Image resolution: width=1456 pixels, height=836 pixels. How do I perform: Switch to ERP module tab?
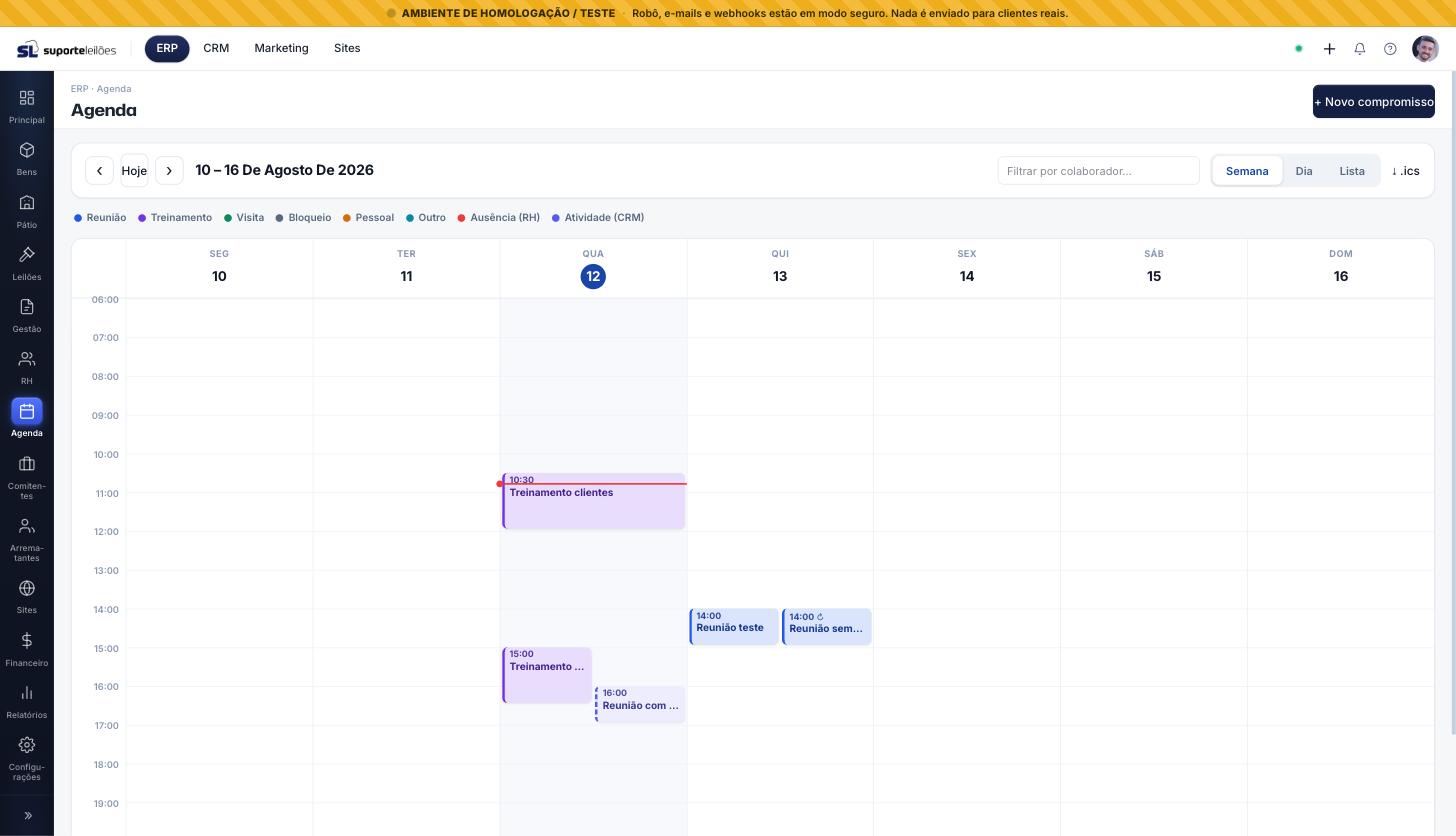tap(167, 49)
